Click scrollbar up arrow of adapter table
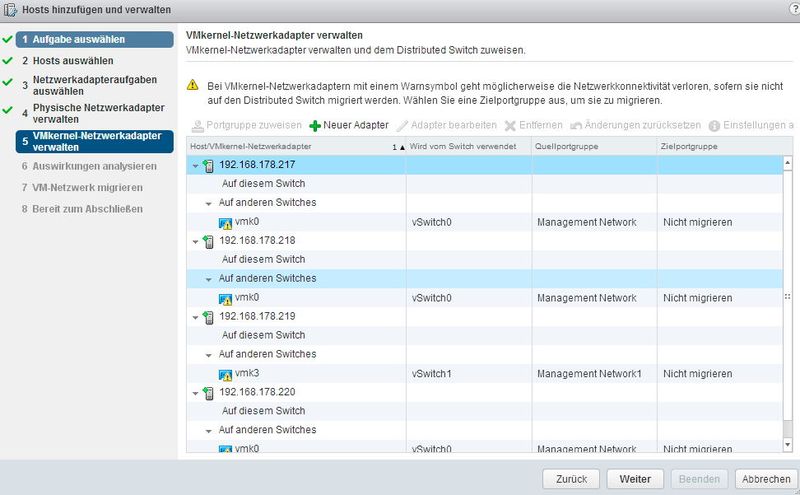Screen dimensions: 800x495 click(787, 163)
